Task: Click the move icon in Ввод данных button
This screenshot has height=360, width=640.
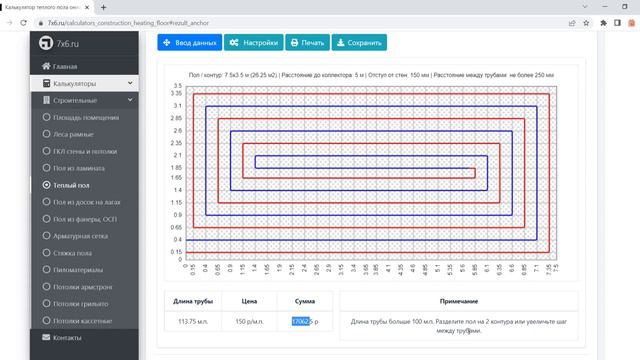Action: [167, 42]
